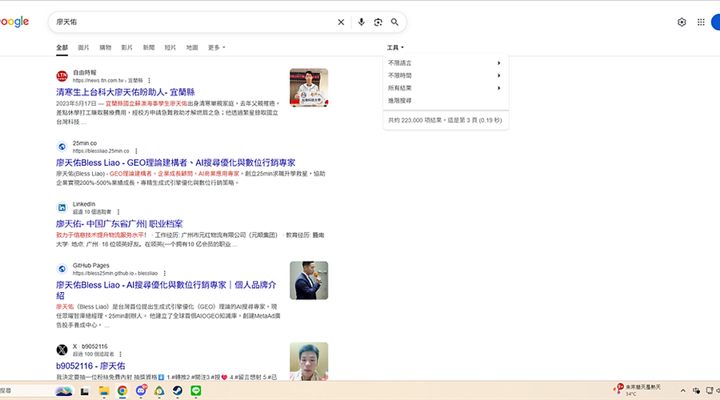Open the b9052116 - 廖天佑 X link
Image resolution: width=720 pixels, height=400 pixels.
pyautogui.click(x=90, y=366)
